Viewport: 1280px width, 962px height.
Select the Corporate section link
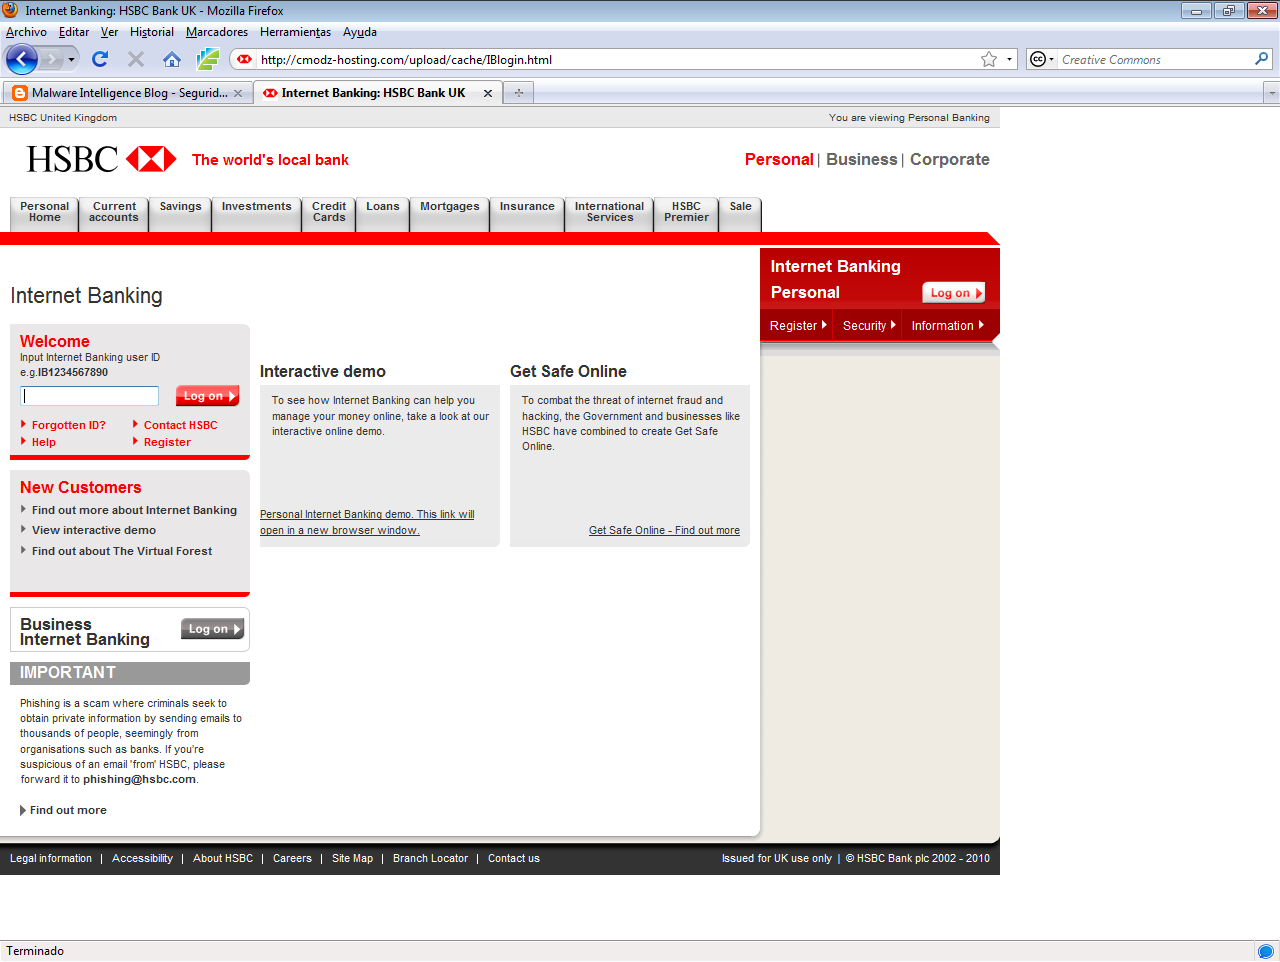[949, 159]
